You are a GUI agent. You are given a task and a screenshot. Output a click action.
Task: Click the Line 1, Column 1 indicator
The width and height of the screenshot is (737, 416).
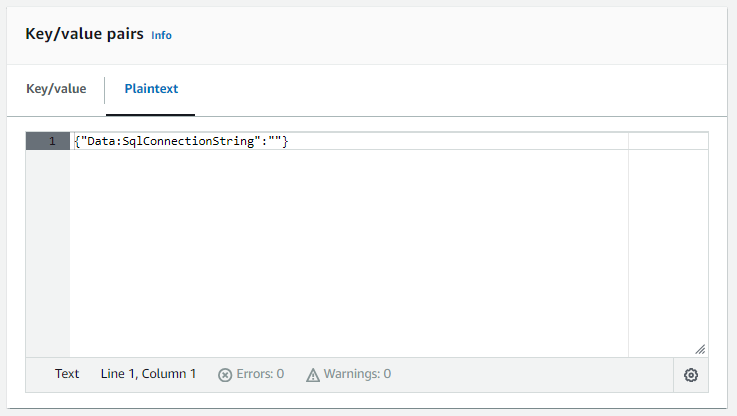(148, 374)
